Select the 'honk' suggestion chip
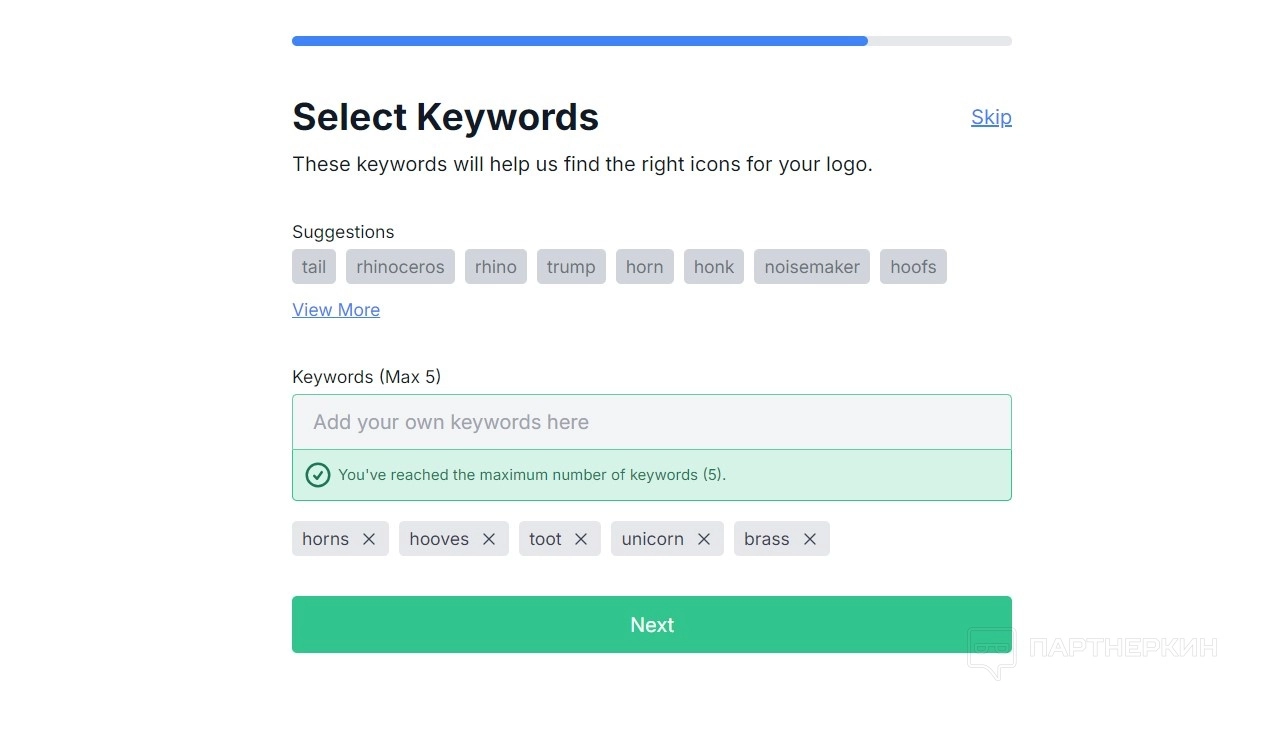This screenshot has height=733, width=1269. 714,267
